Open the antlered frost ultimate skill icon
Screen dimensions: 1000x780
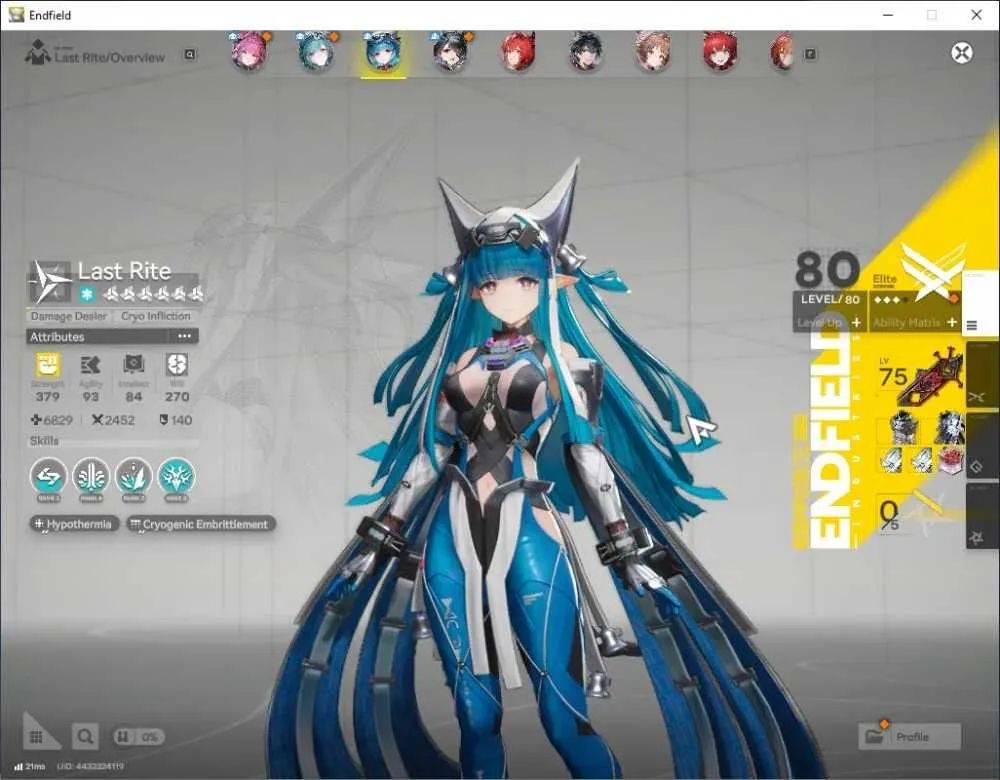[x=177, y=477]
